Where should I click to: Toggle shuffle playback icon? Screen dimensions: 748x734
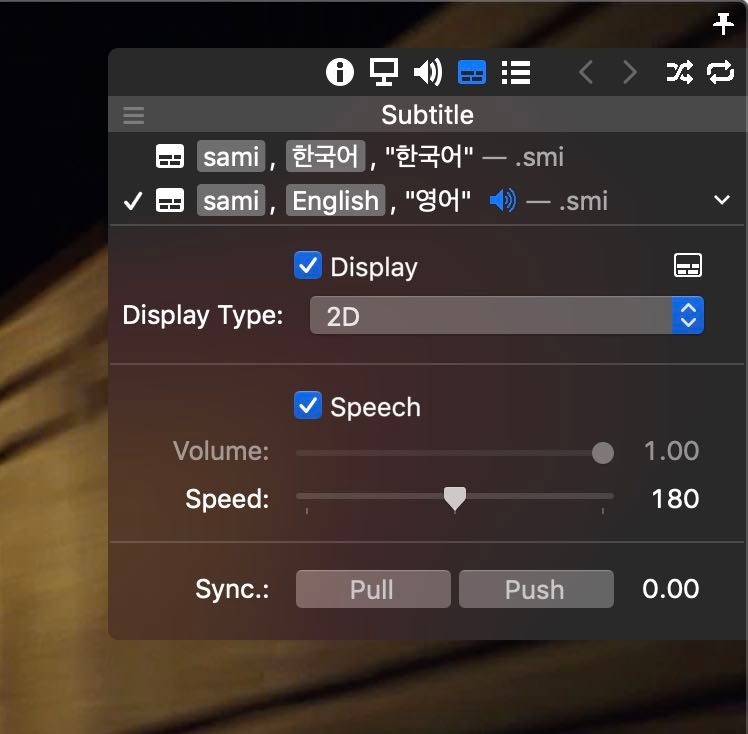pyautogui.click(x=679, y=72)
